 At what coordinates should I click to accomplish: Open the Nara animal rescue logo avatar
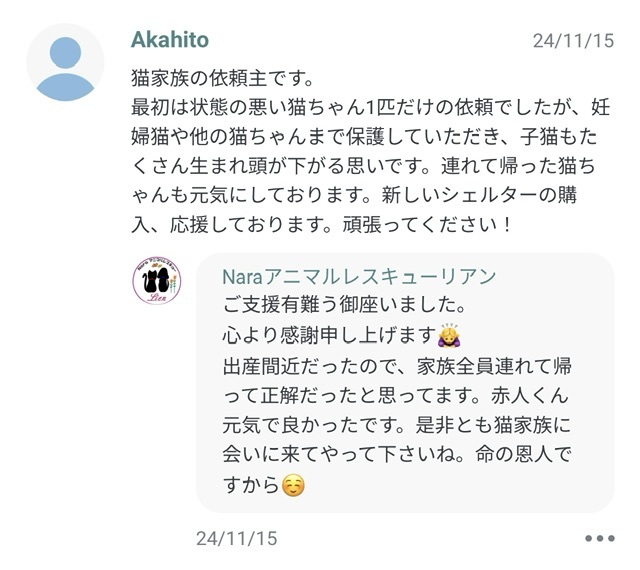[x=157, y=283]
